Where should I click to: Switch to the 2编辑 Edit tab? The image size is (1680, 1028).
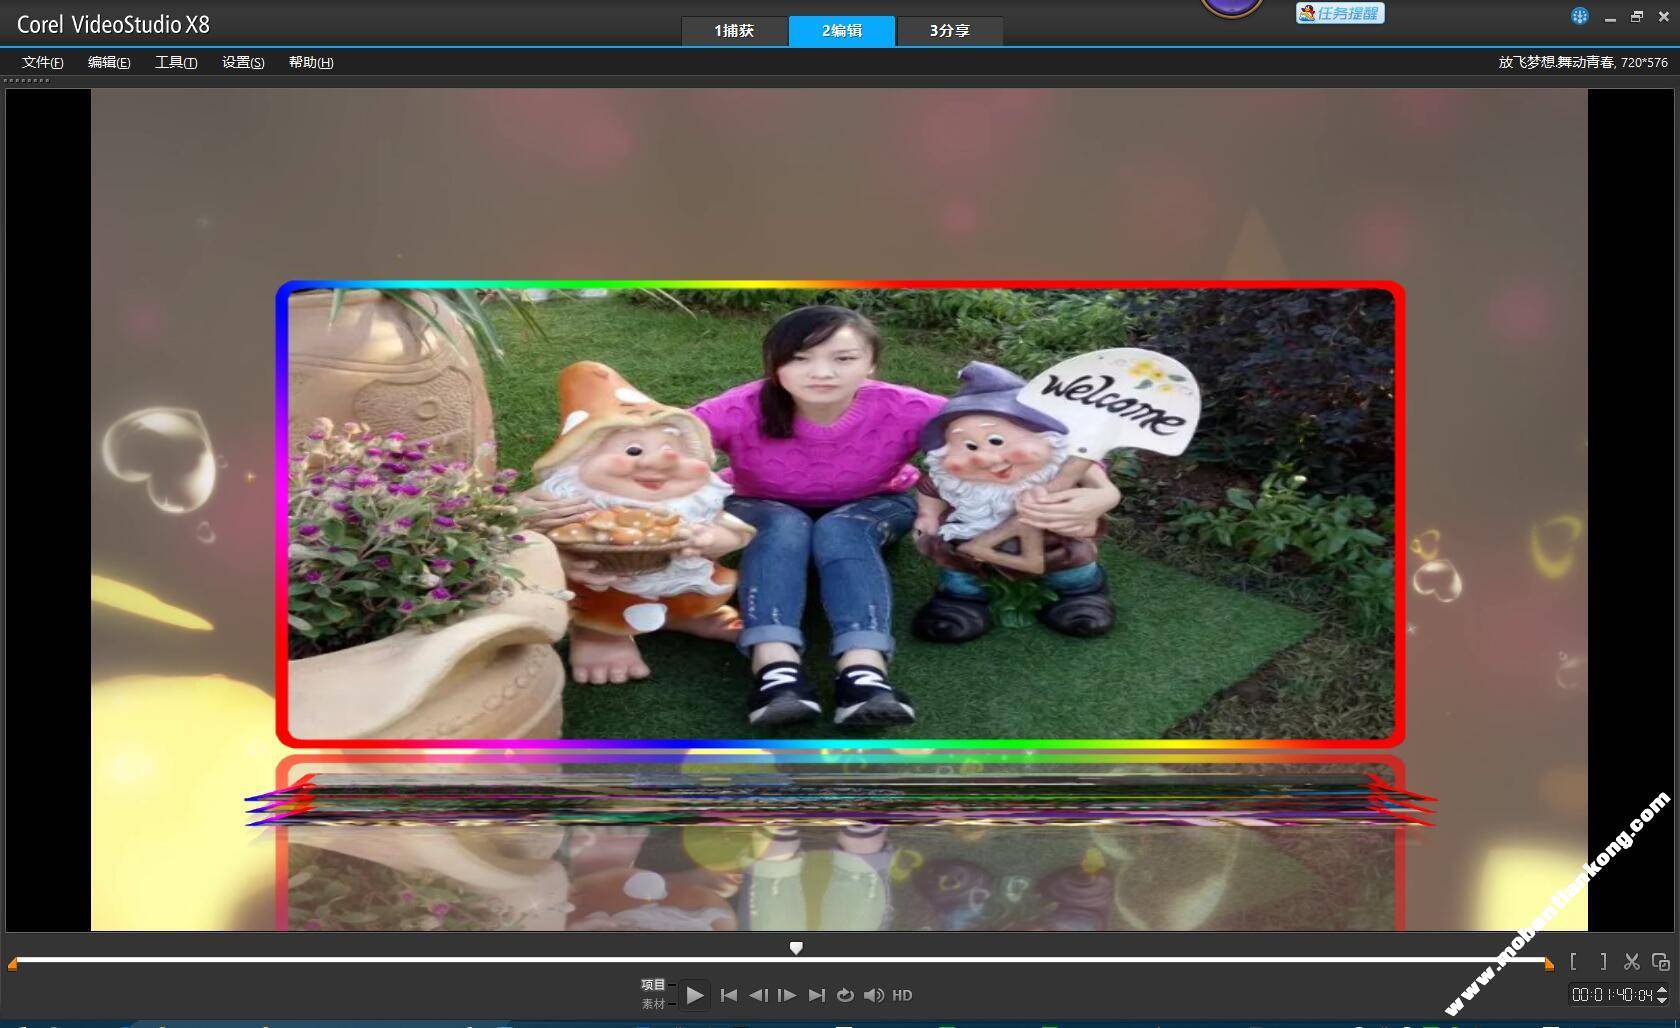[842, 30]
